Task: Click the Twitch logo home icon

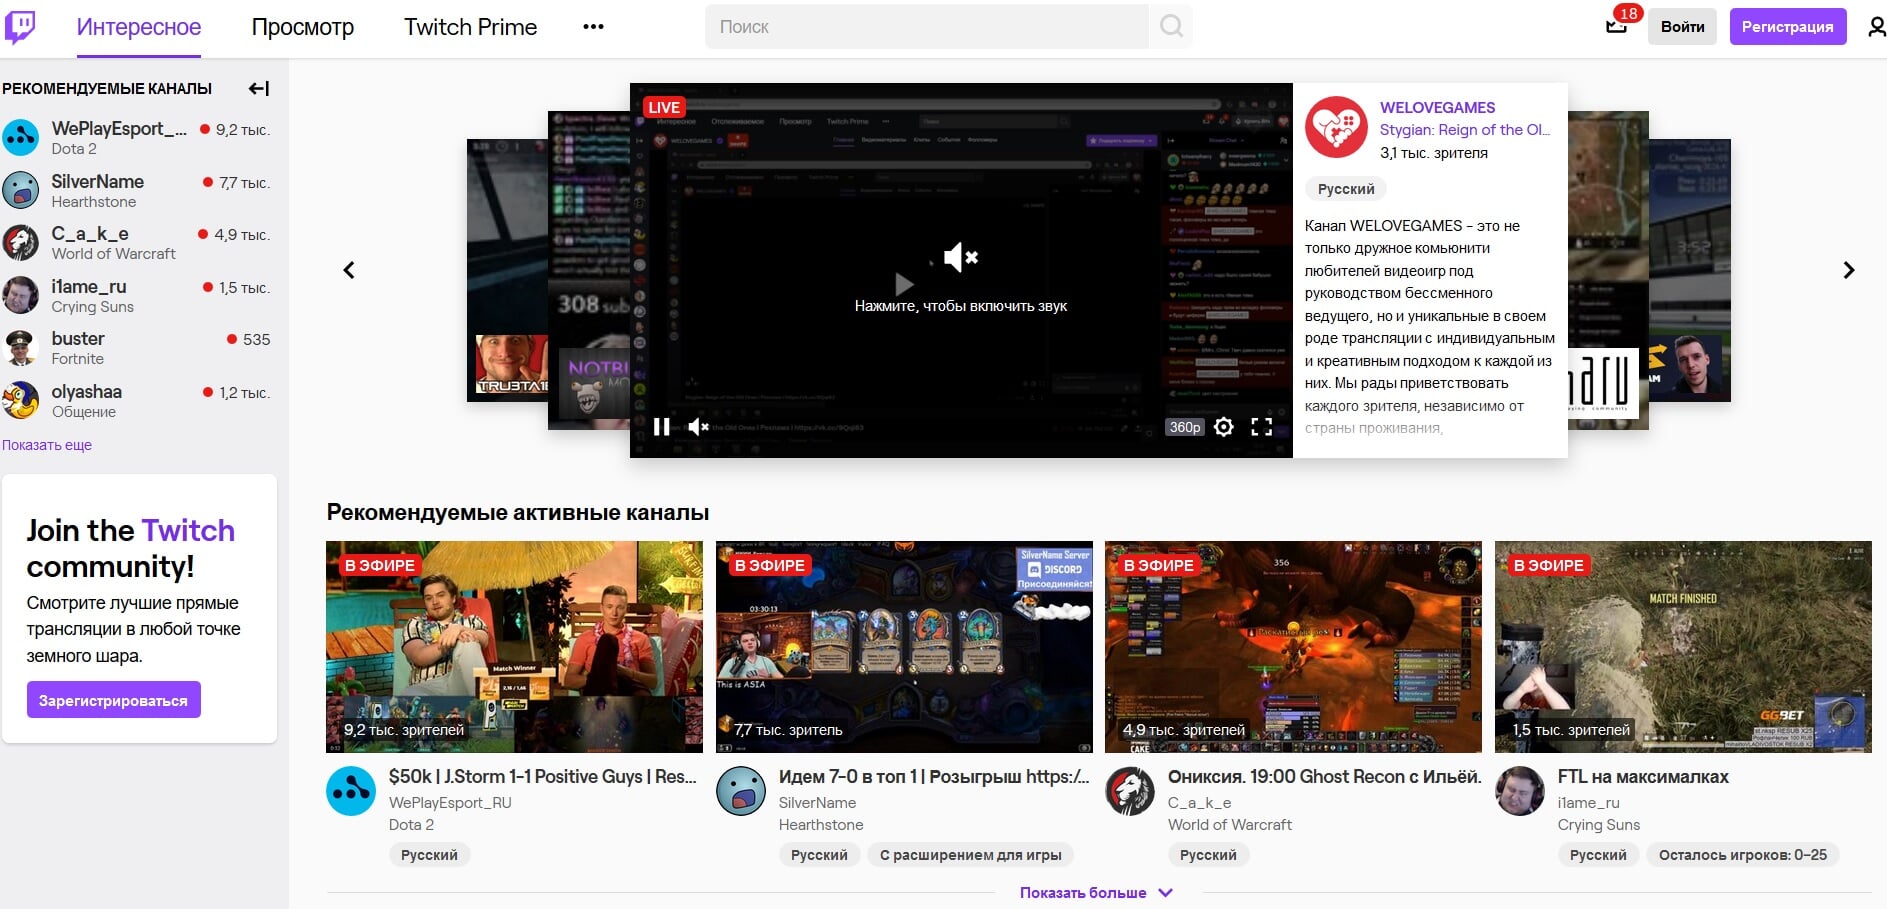Action: pyautogui.click(x=20, y=27)
